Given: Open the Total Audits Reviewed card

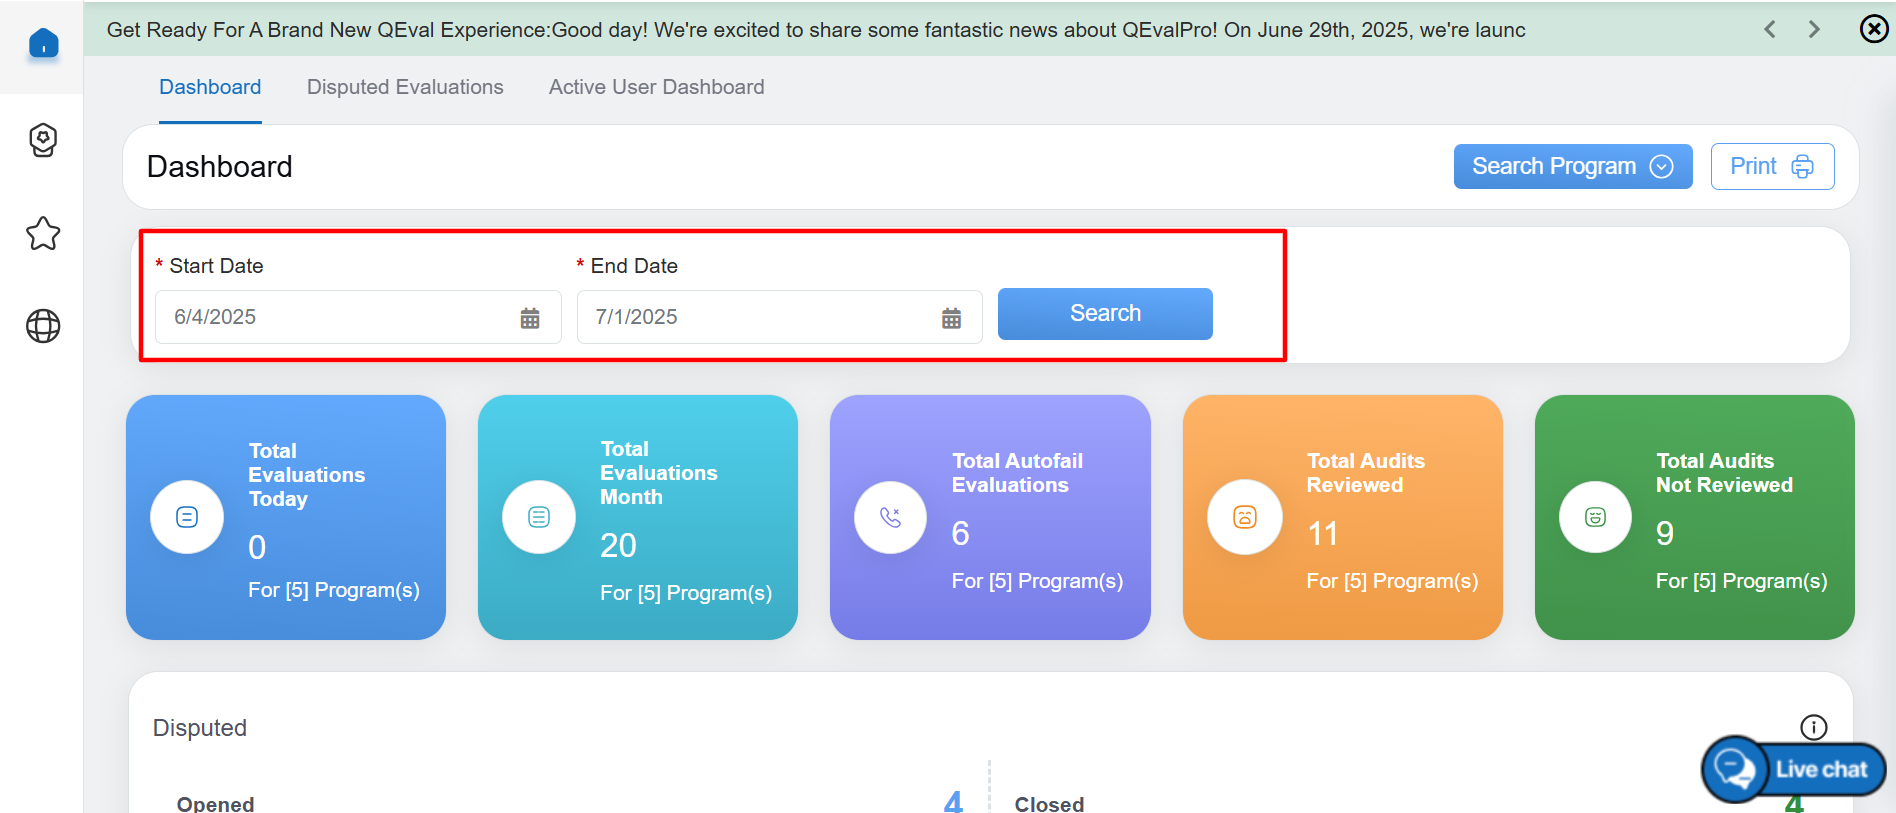Looking at the screenshot, I should coord(1342,517).
